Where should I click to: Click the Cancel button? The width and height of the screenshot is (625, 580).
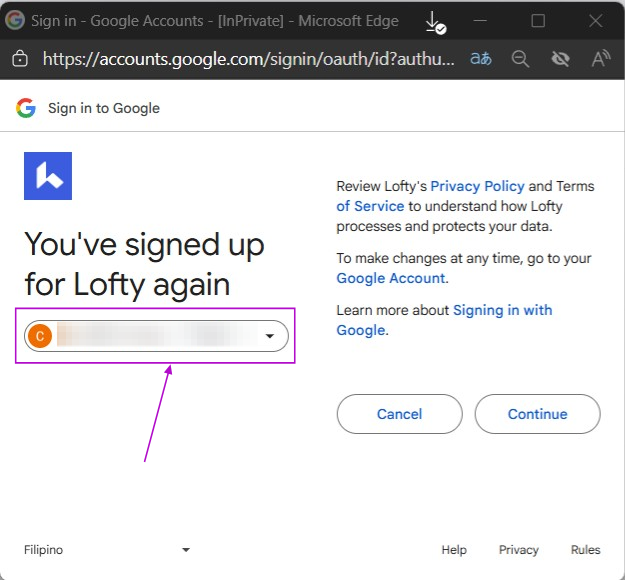[399, 414]
